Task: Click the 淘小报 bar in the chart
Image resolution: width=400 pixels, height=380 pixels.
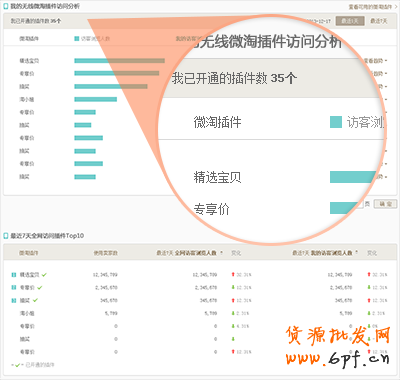Action: pyautogui.click(x=96, y=99)
